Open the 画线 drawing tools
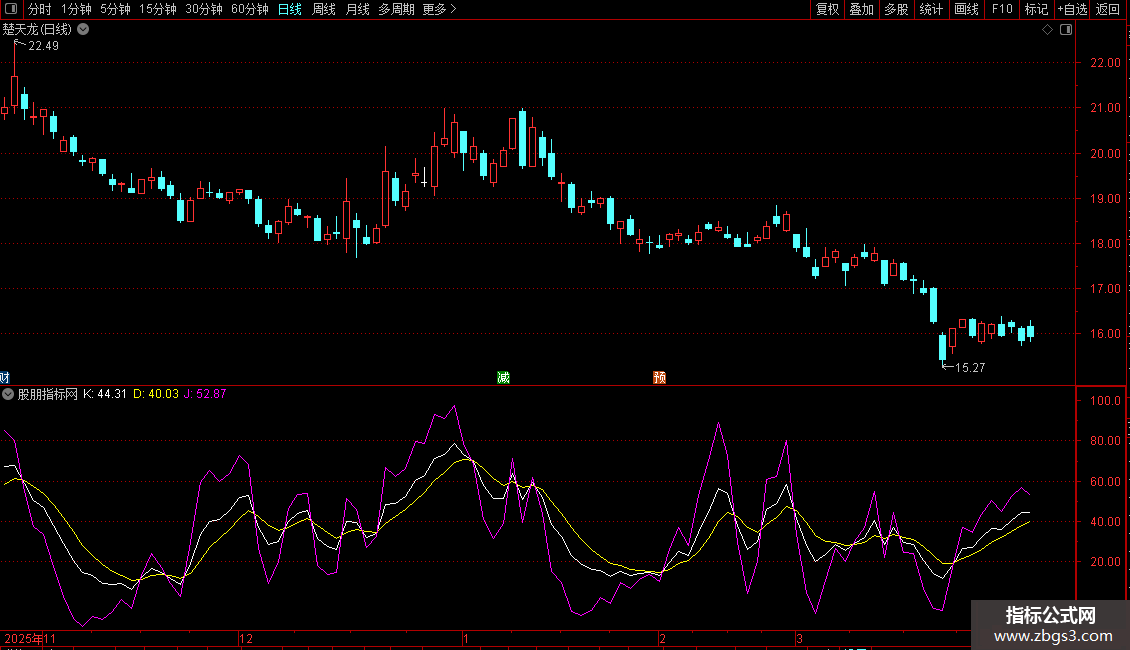The image size is (1130, 650). (x=966, y=9)
